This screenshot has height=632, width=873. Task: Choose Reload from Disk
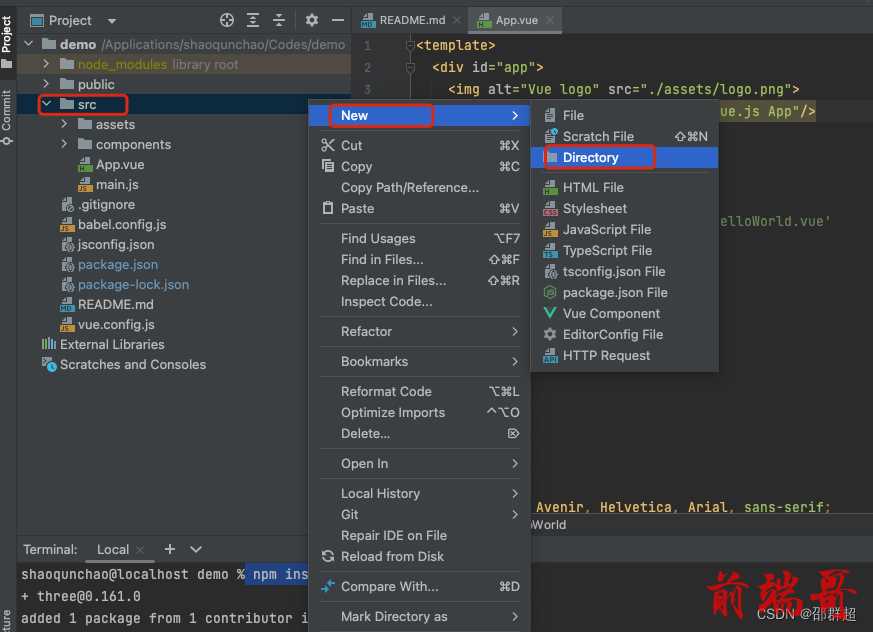tap(419, 557)
